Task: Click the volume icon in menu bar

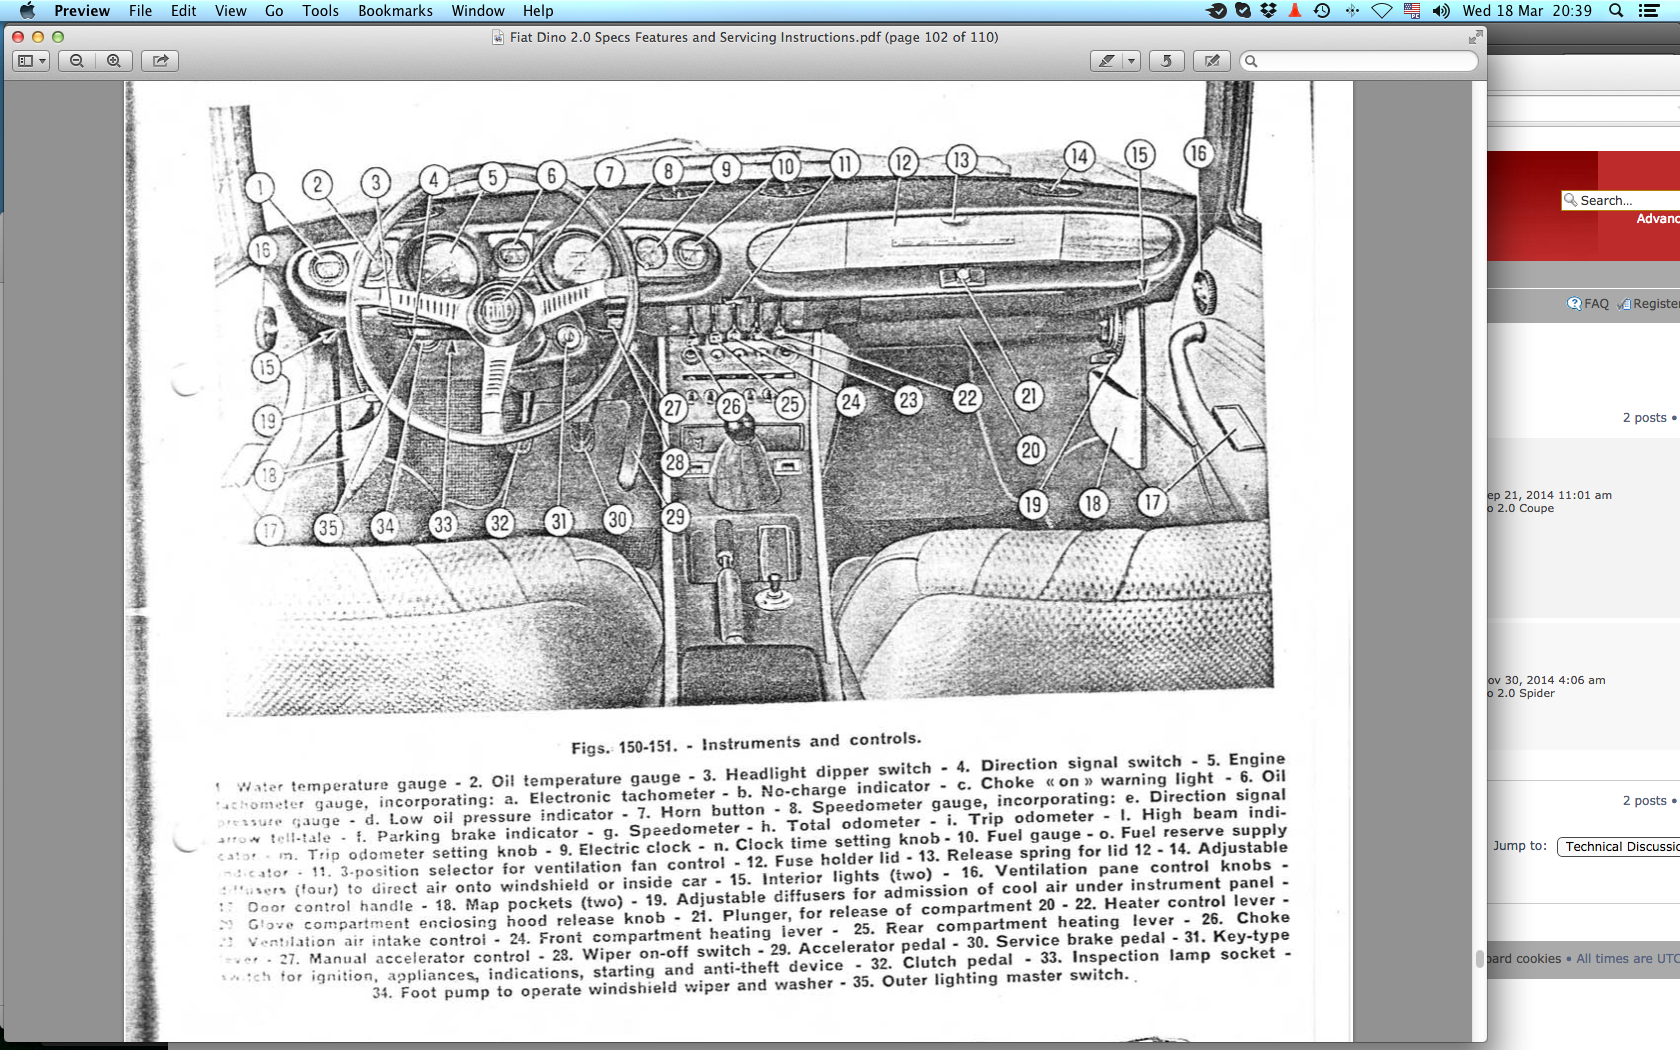Action: 1440,11
